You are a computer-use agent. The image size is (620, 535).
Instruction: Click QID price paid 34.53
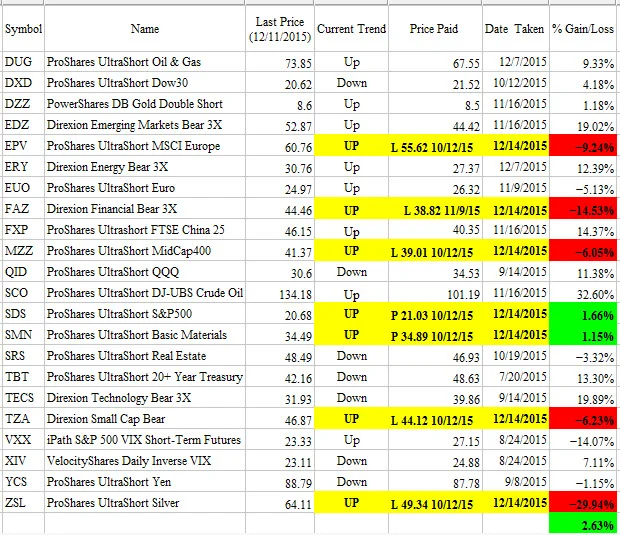435,272
